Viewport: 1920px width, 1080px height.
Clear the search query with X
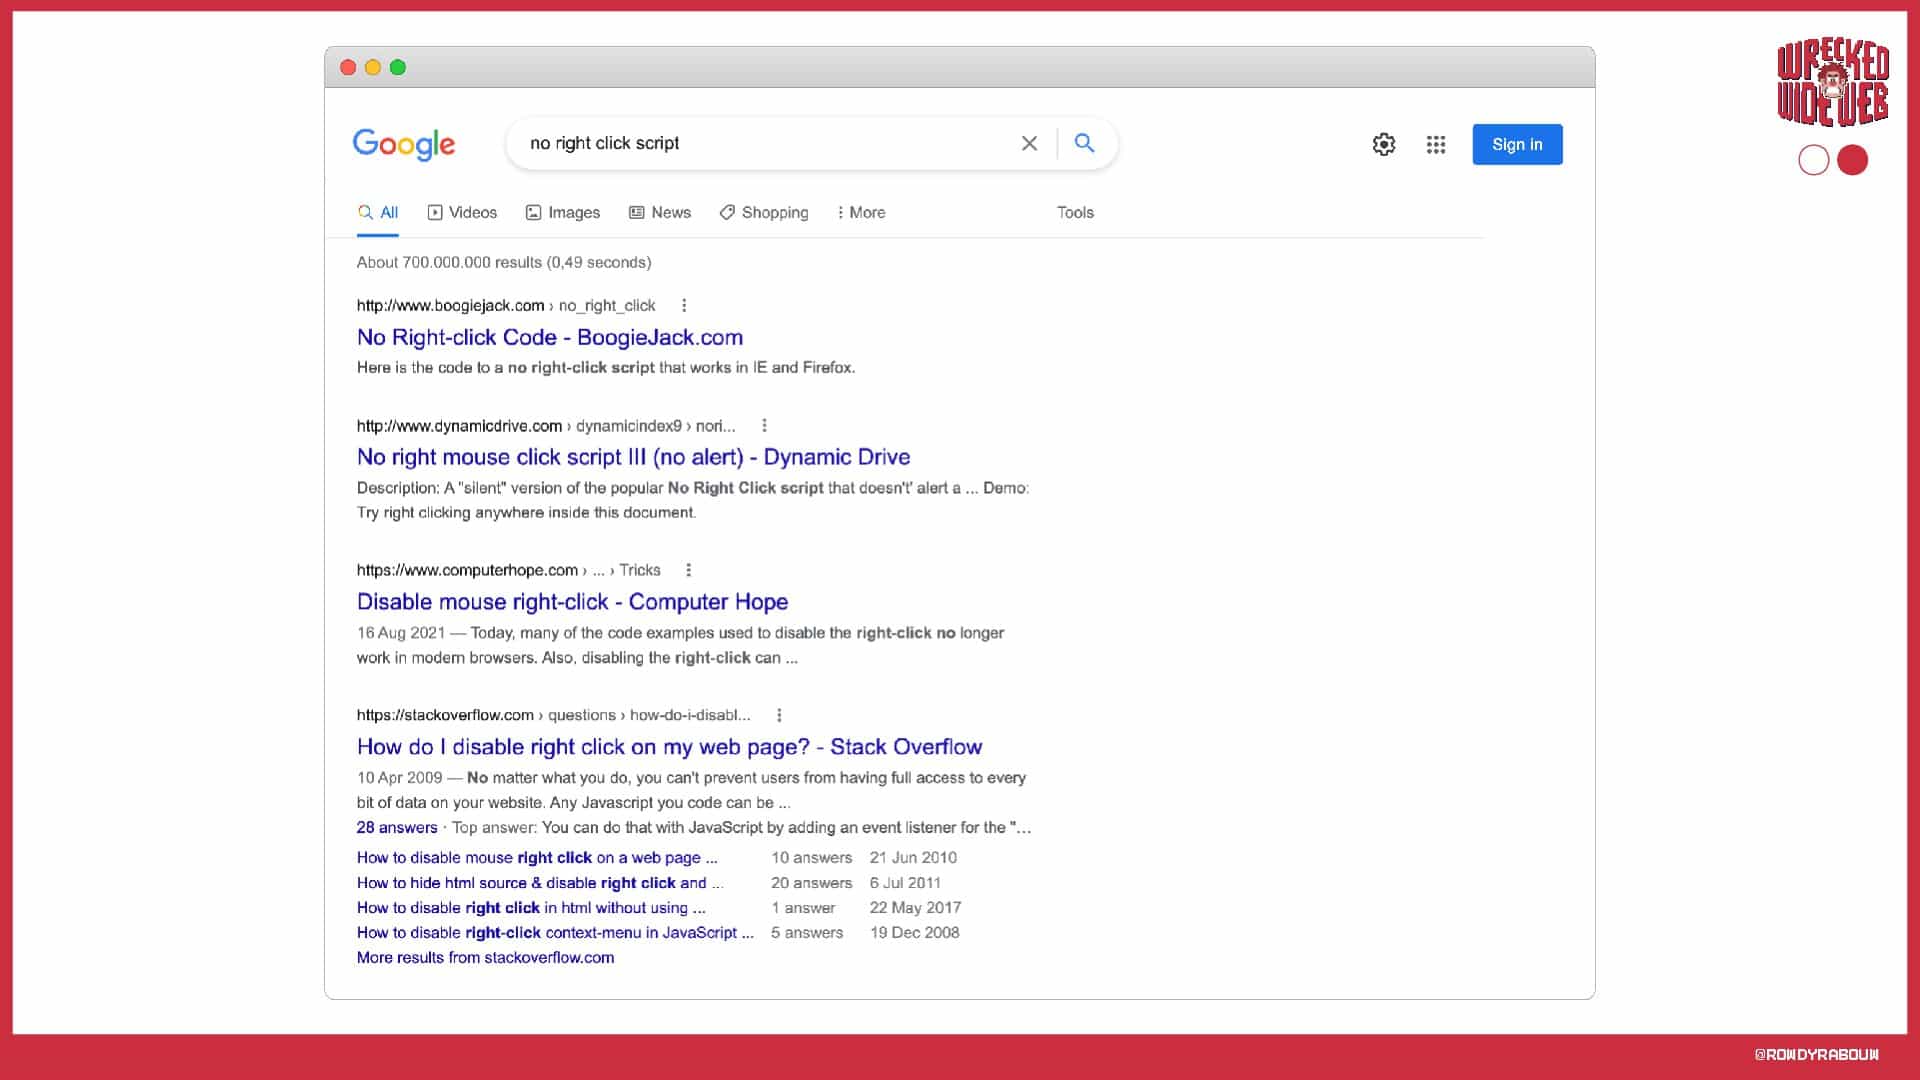point(1029,143)
